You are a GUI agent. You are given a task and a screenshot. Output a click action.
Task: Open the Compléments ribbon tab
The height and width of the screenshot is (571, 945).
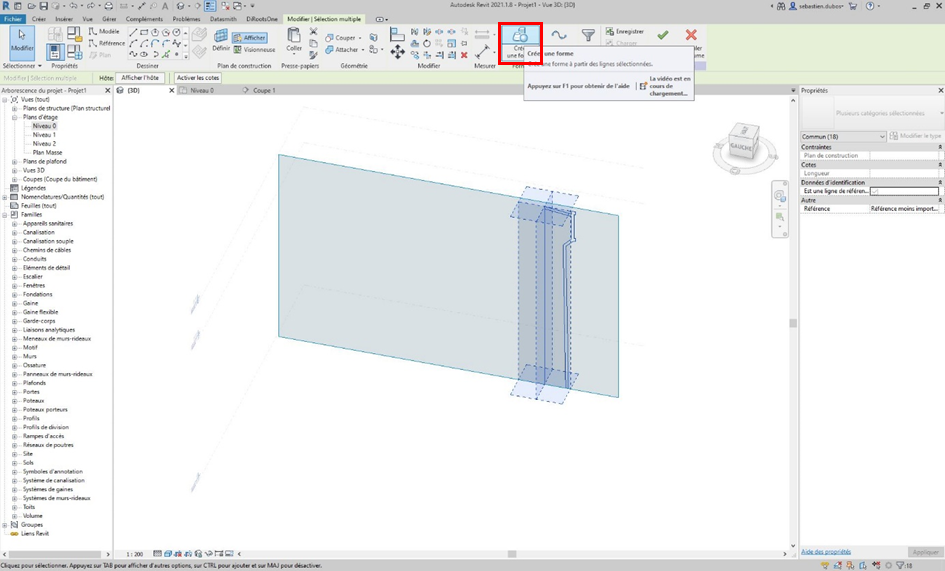(x=145, y=19)
